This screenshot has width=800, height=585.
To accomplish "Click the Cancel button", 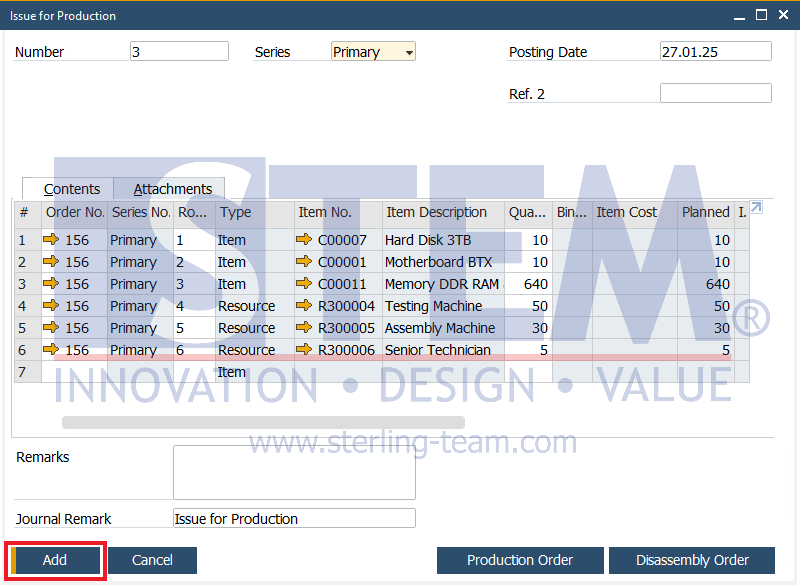I will coord(152,560).
